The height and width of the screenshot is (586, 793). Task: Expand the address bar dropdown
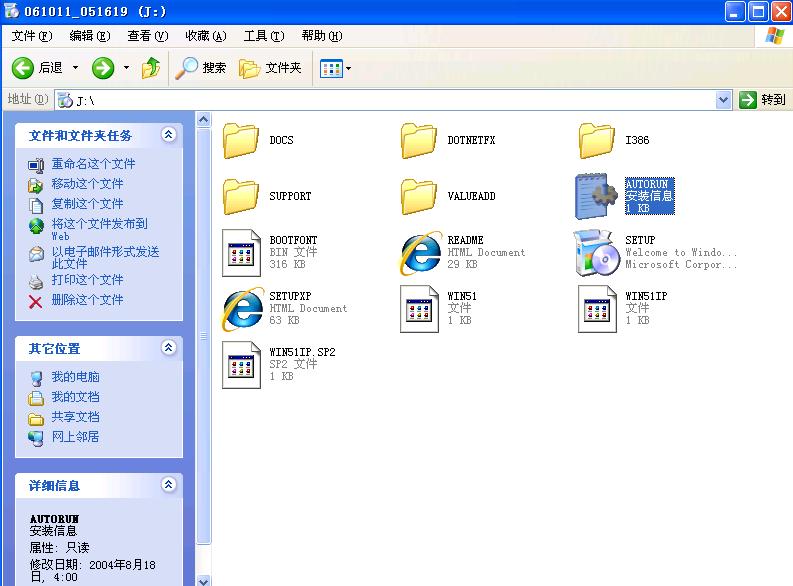tap(724, 100)
